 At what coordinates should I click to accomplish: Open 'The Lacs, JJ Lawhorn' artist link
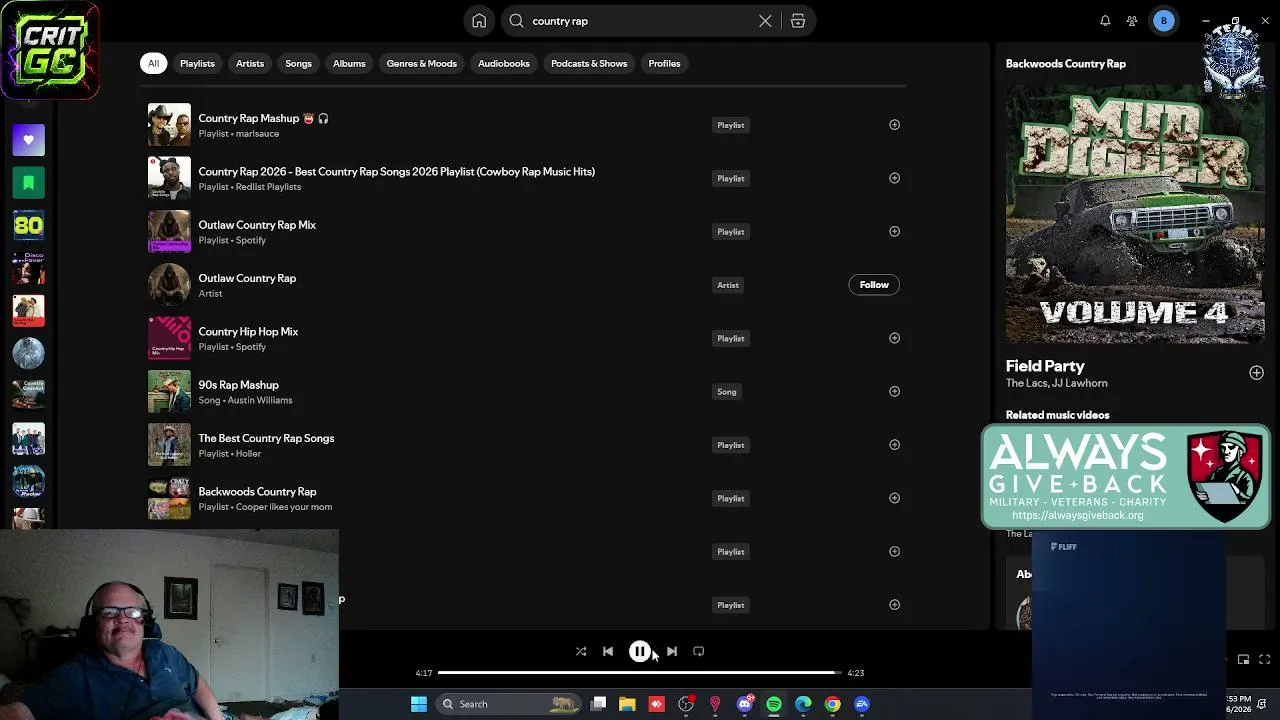(x=1056, y=383)
